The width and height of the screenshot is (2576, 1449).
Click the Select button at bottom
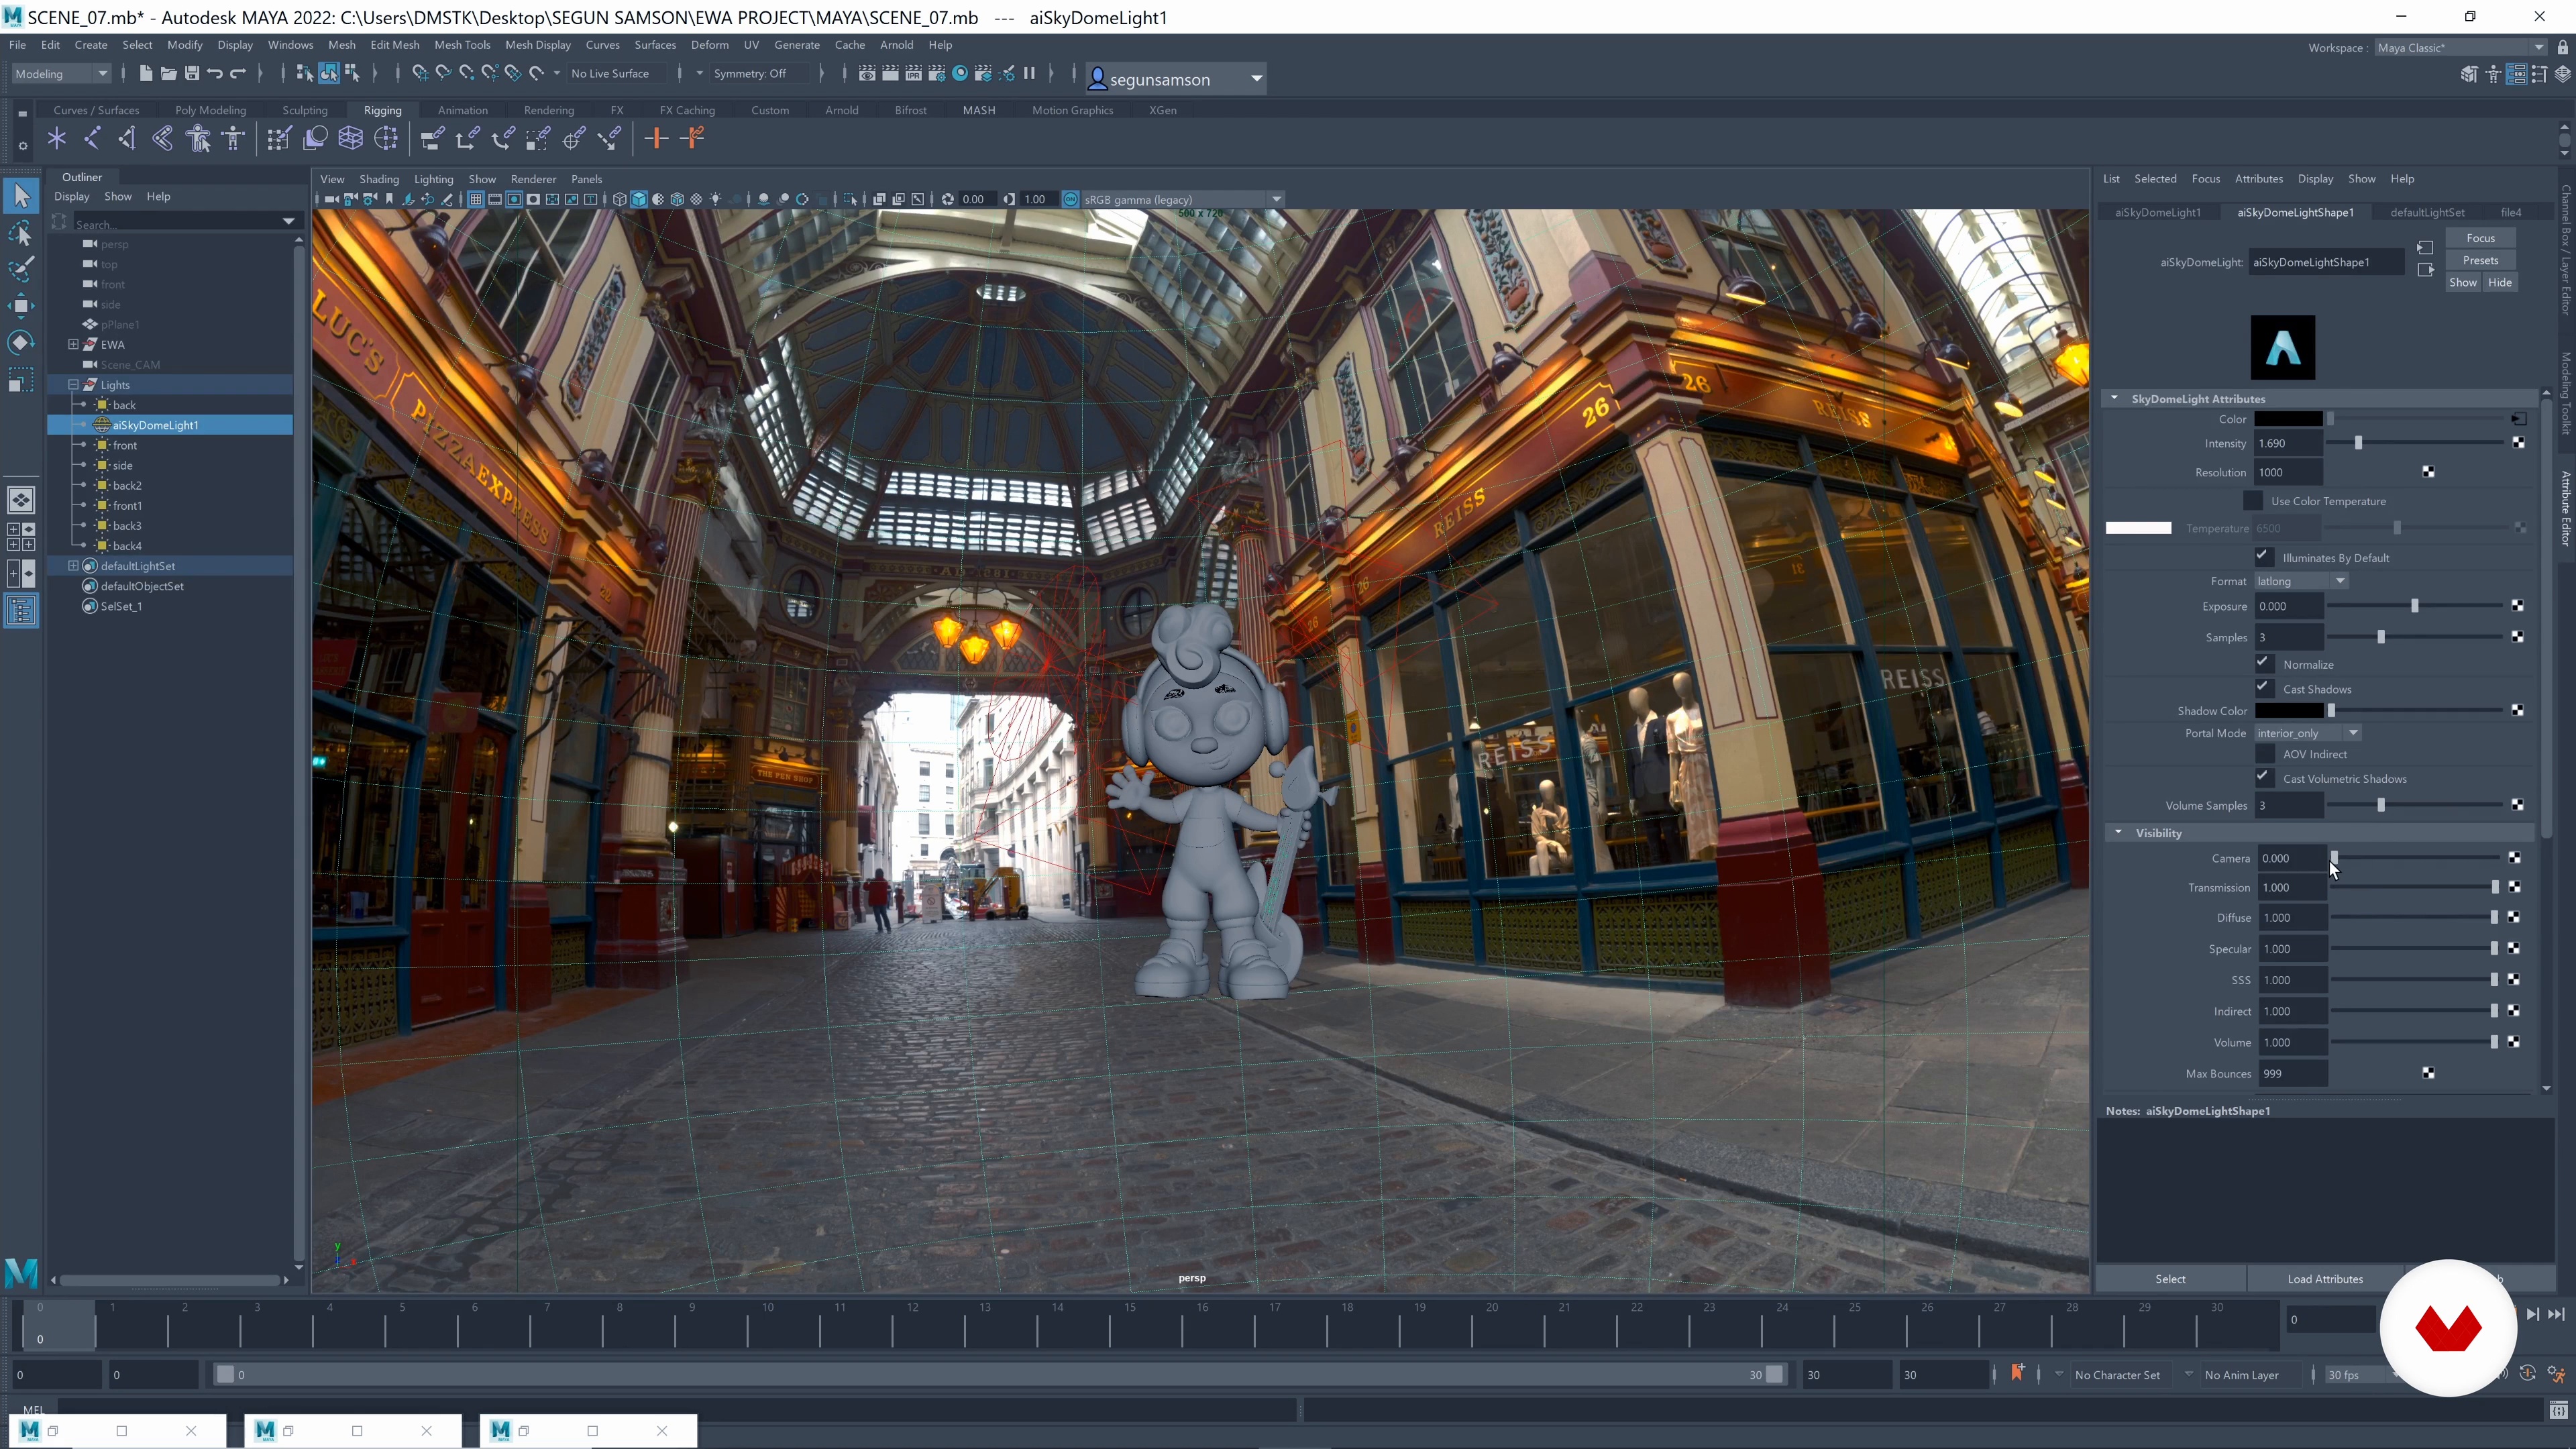(2170, 1278)
